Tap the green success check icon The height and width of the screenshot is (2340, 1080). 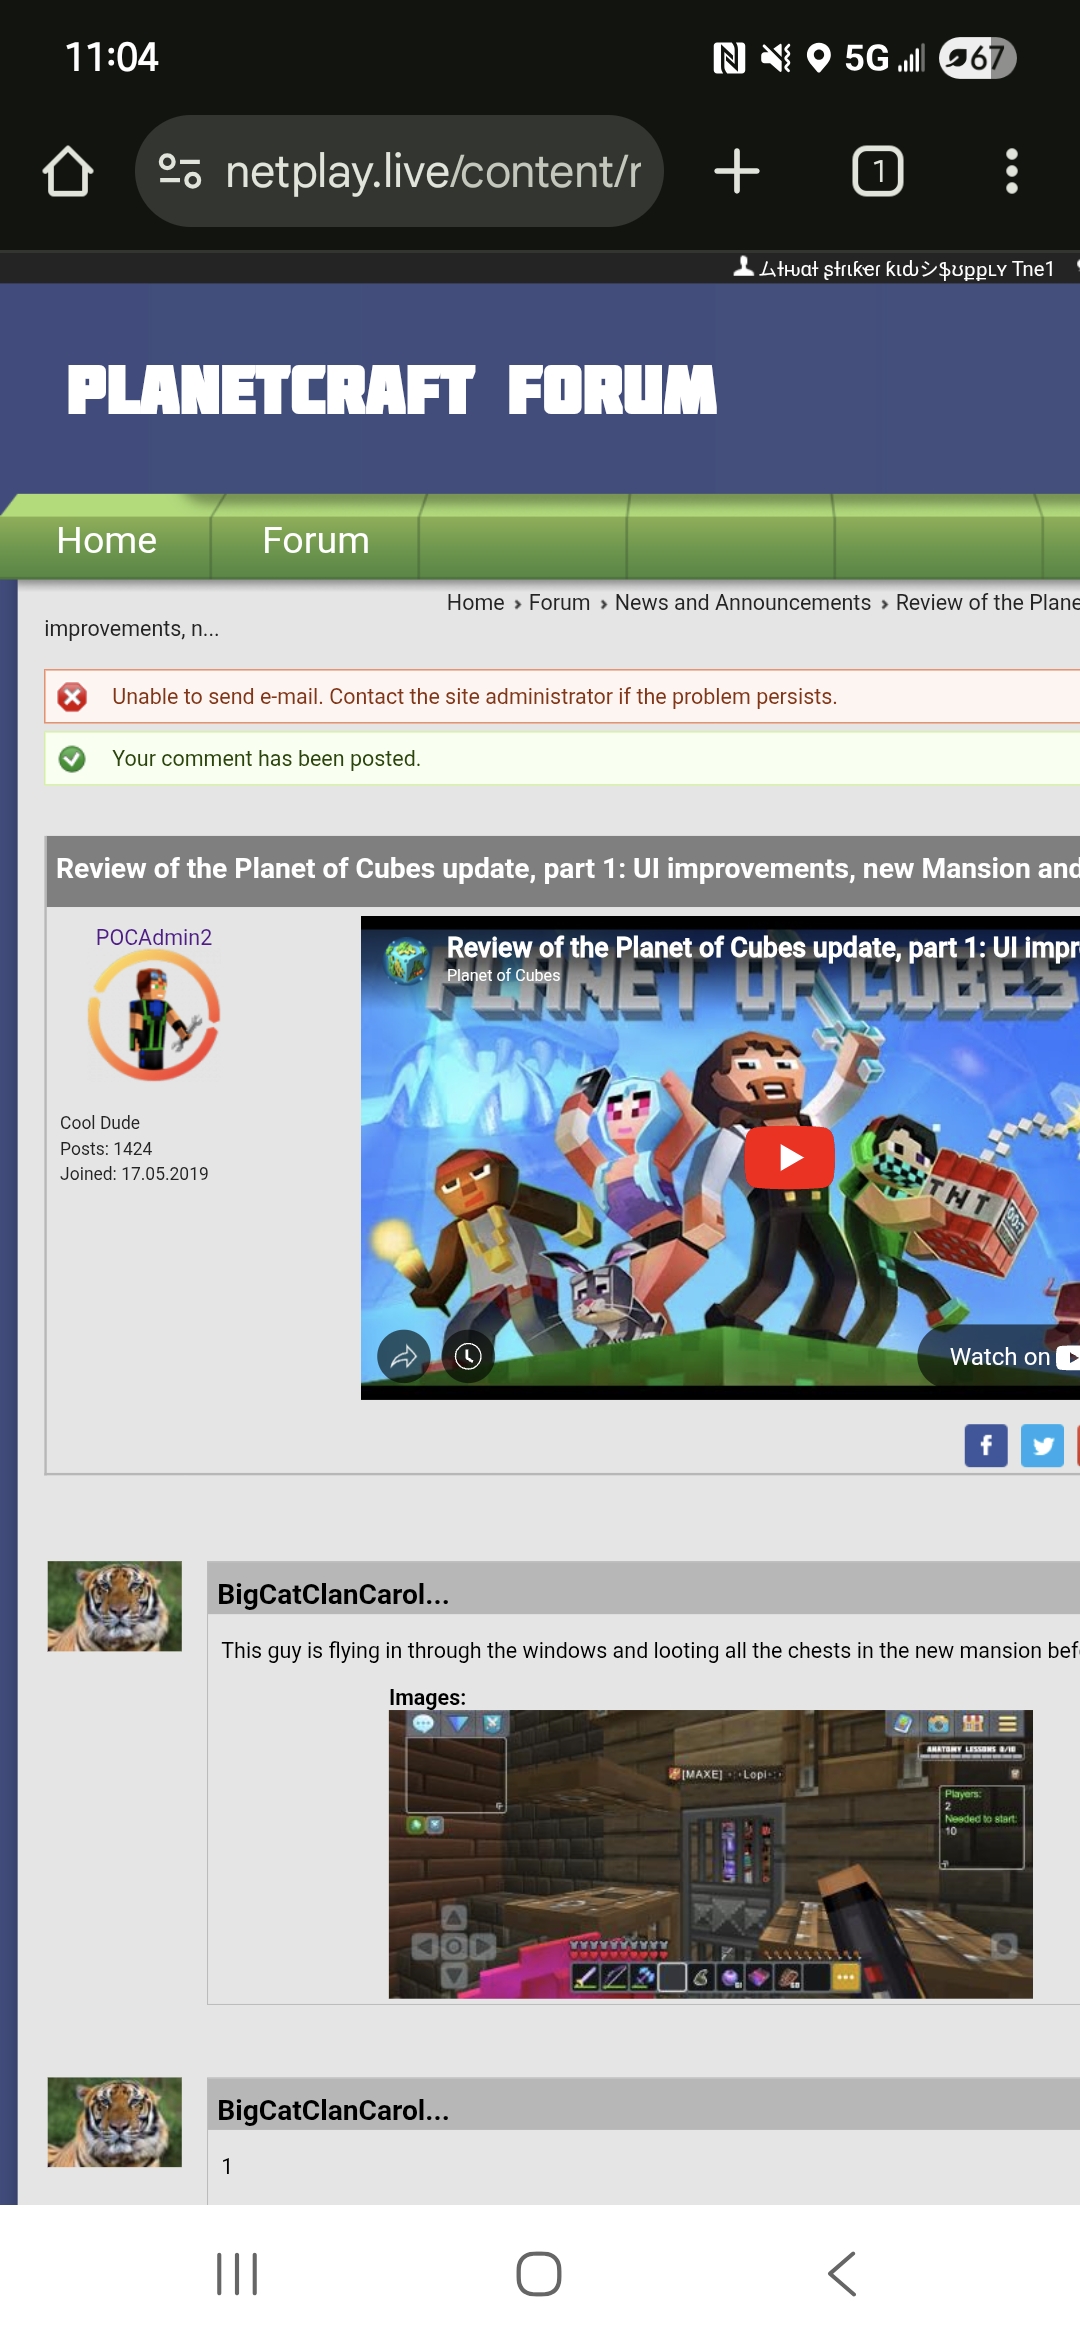tap(72, 759)
